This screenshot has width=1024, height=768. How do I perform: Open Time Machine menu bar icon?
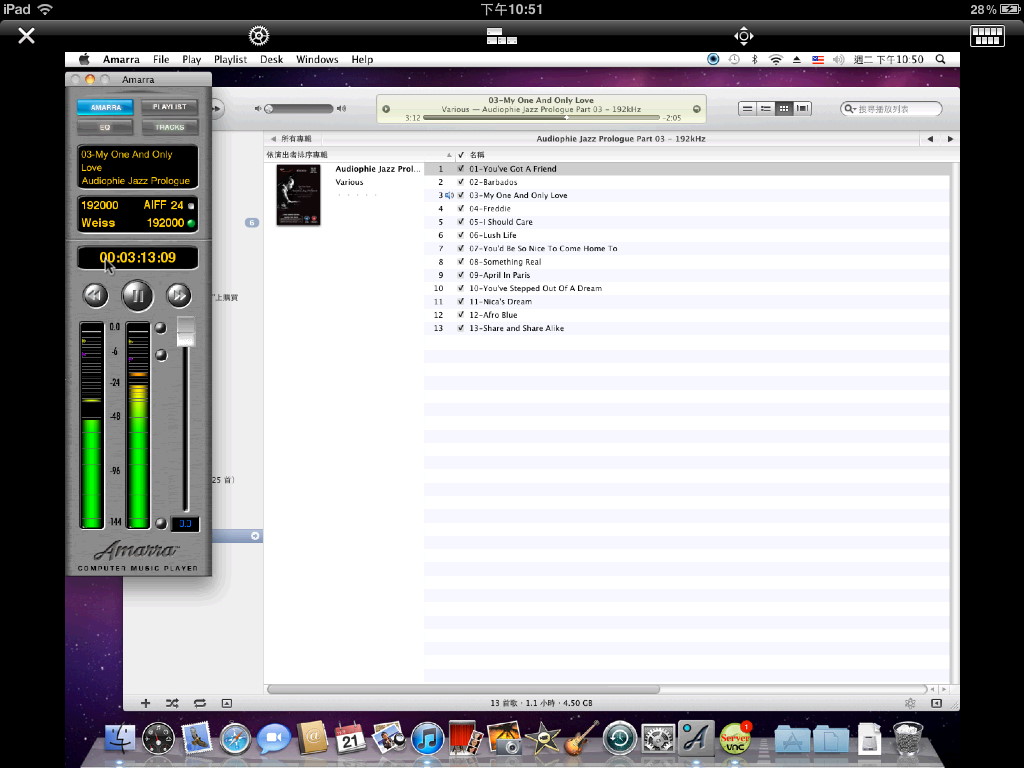coord(734,59)
